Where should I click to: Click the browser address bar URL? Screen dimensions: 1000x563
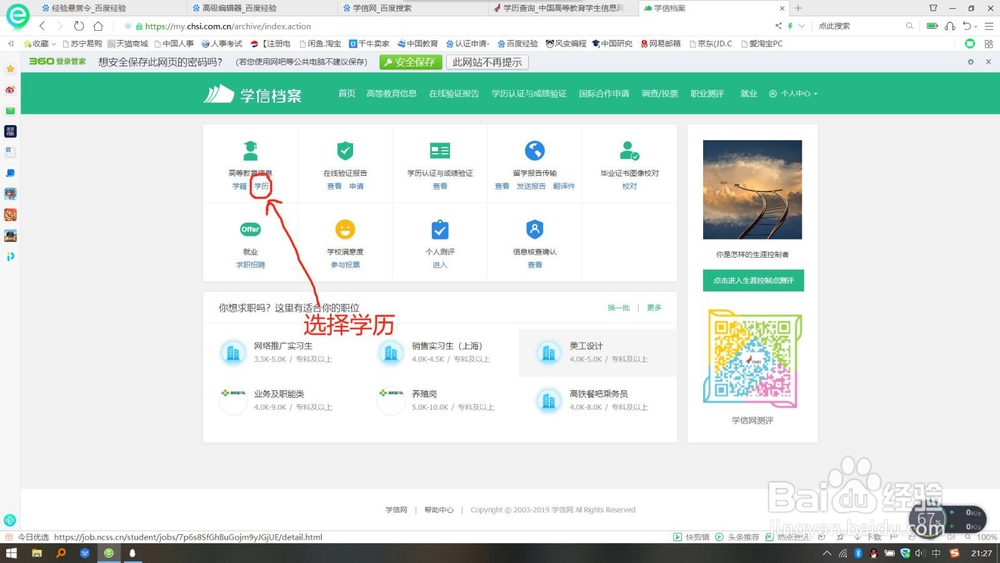pyautogui.click(x=228, y=26)
